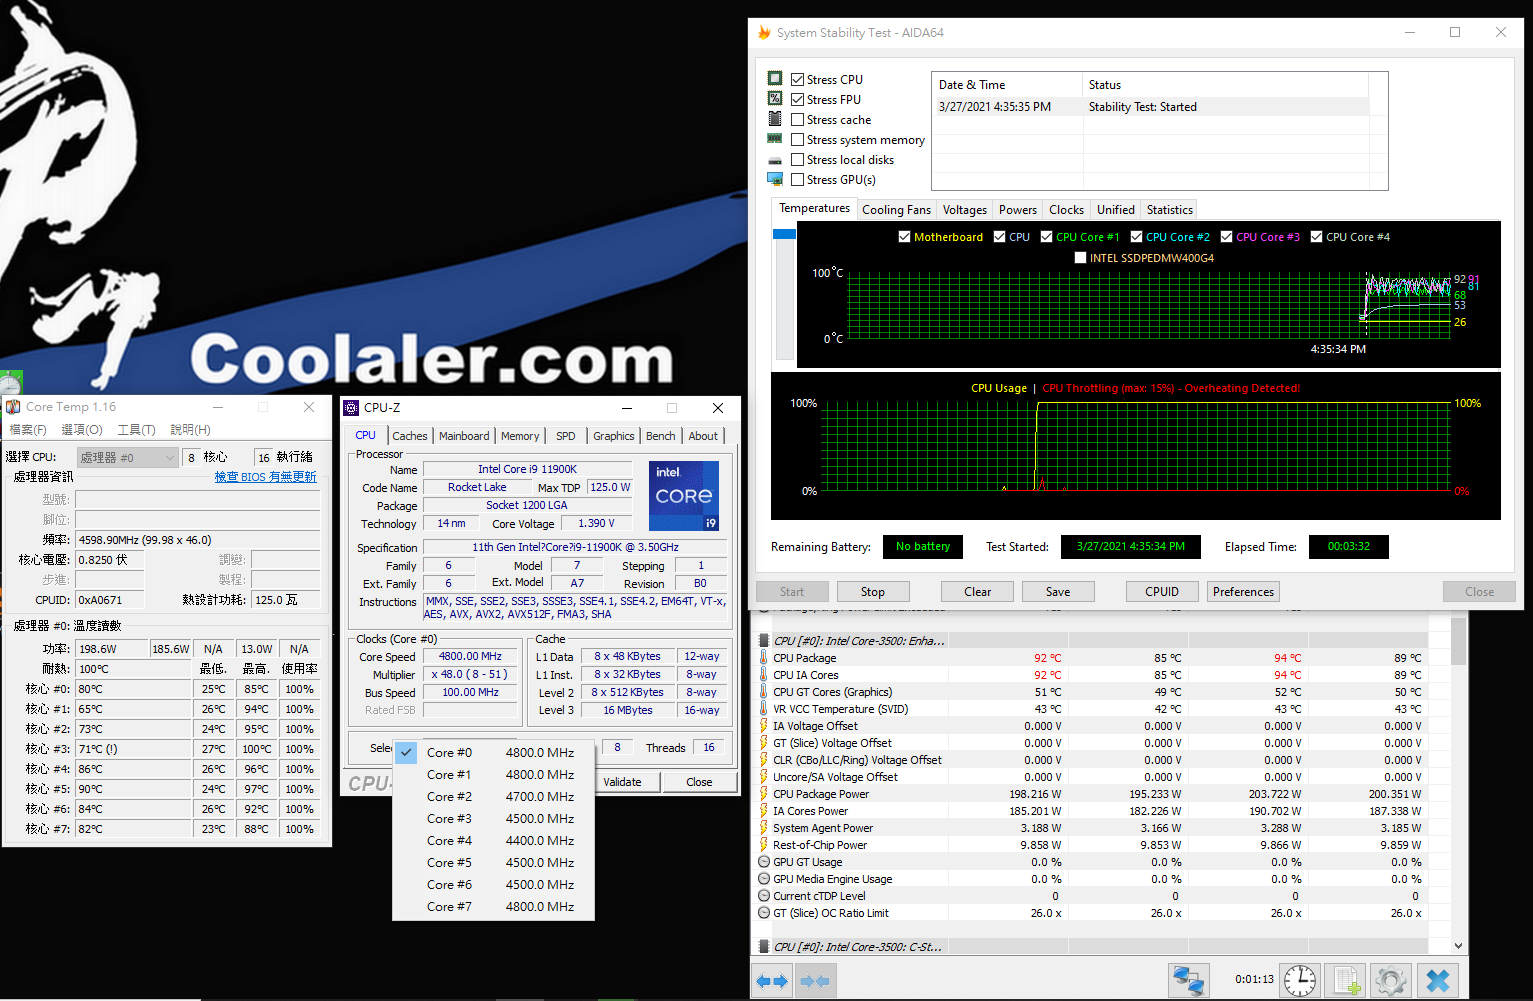This screenshot has width=1533, height=1001.
Task: Click the blue graph scale slider in AIDA64
Action: [784, 234]
